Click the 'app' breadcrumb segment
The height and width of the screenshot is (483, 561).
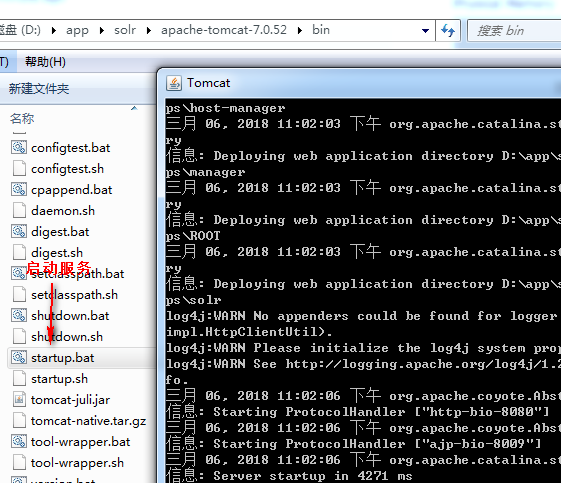pos(77,30)
